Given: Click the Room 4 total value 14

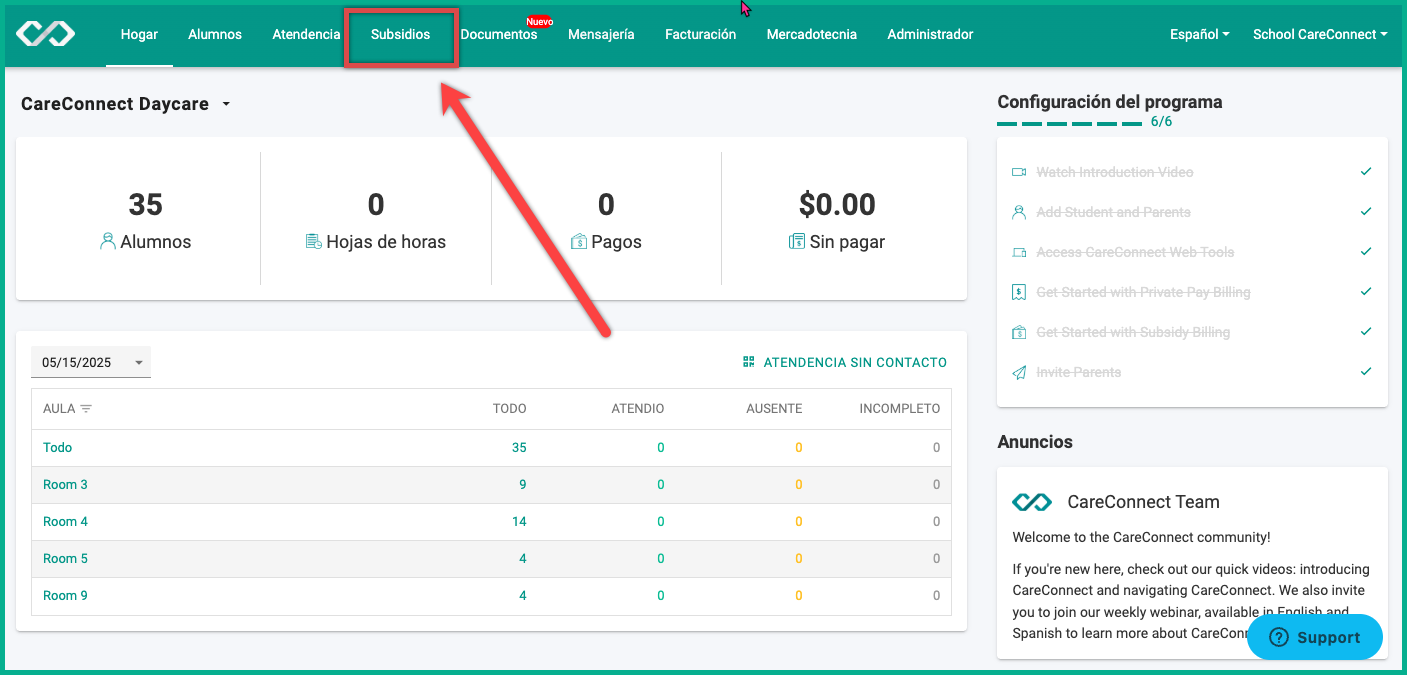Looking at the screenshot, I should click(519, 521).
